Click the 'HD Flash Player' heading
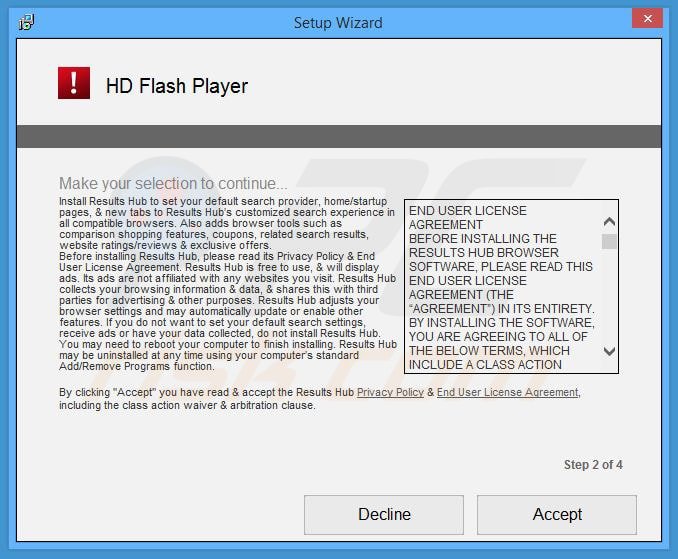This screenshot has height=559, width=678. tap(177, 86)
